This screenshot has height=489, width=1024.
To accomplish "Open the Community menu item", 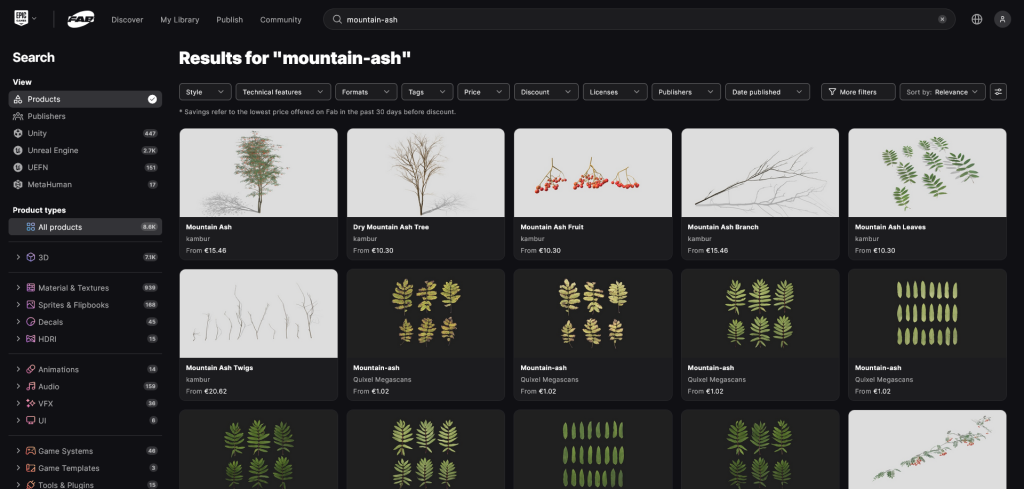I will point(281,20).
